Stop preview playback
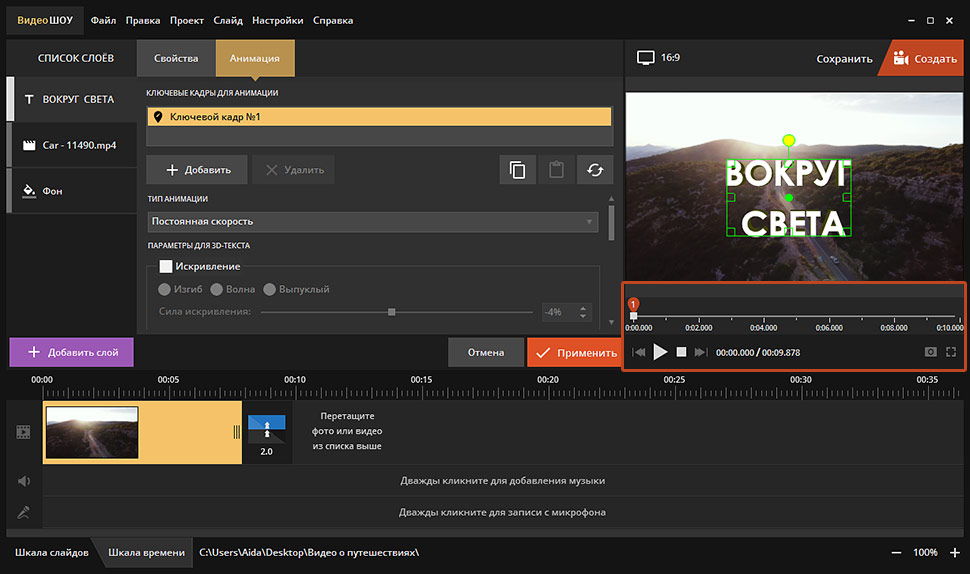Viewport: 970px width, 574px height. 681,352
